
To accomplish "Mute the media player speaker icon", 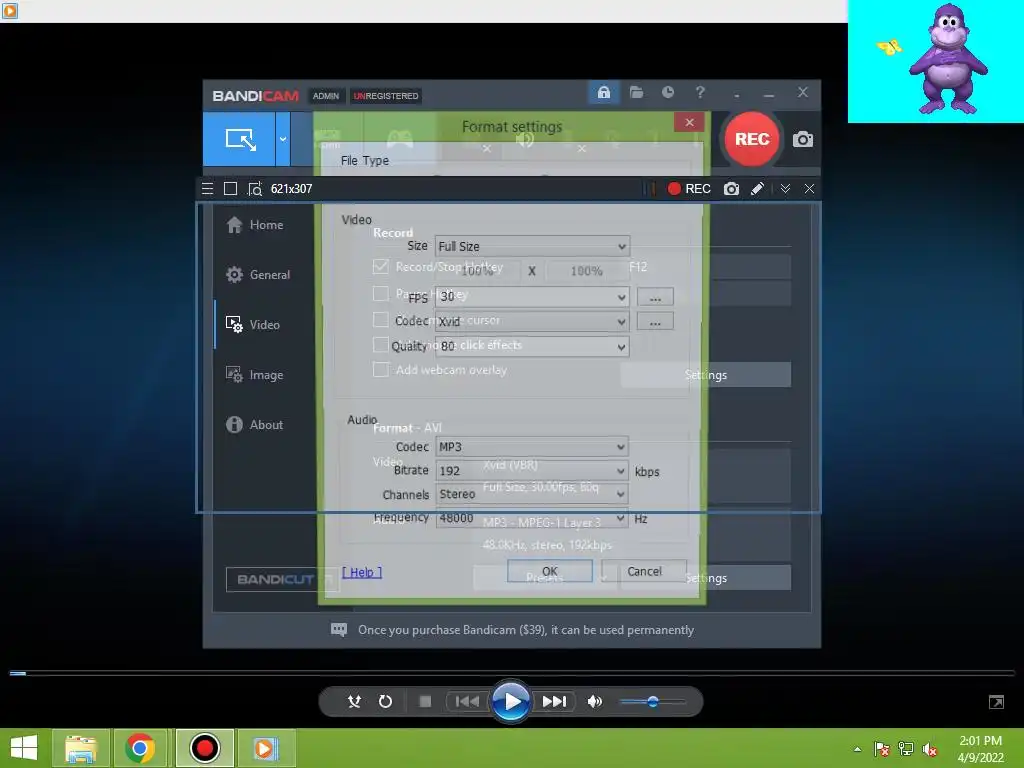I will tap(594, 701).
